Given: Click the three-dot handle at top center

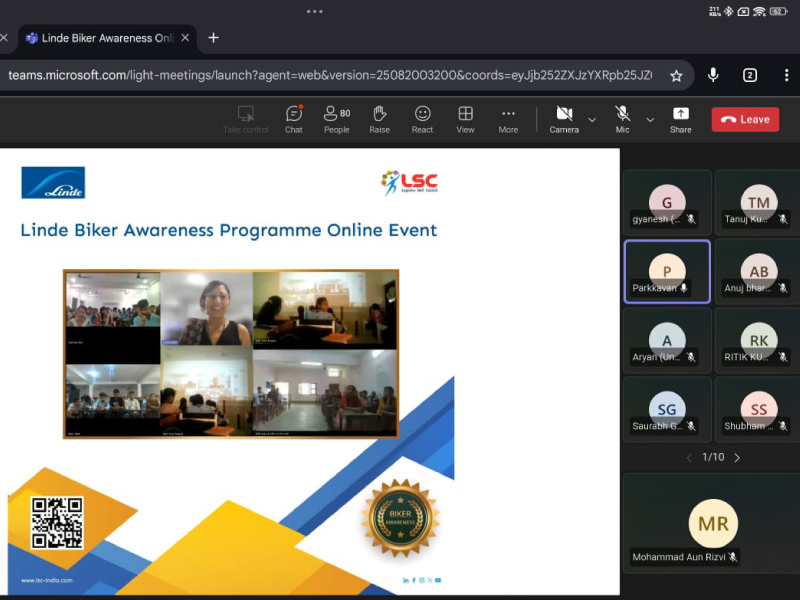Looking at the screenshot, I should (314, 11).
